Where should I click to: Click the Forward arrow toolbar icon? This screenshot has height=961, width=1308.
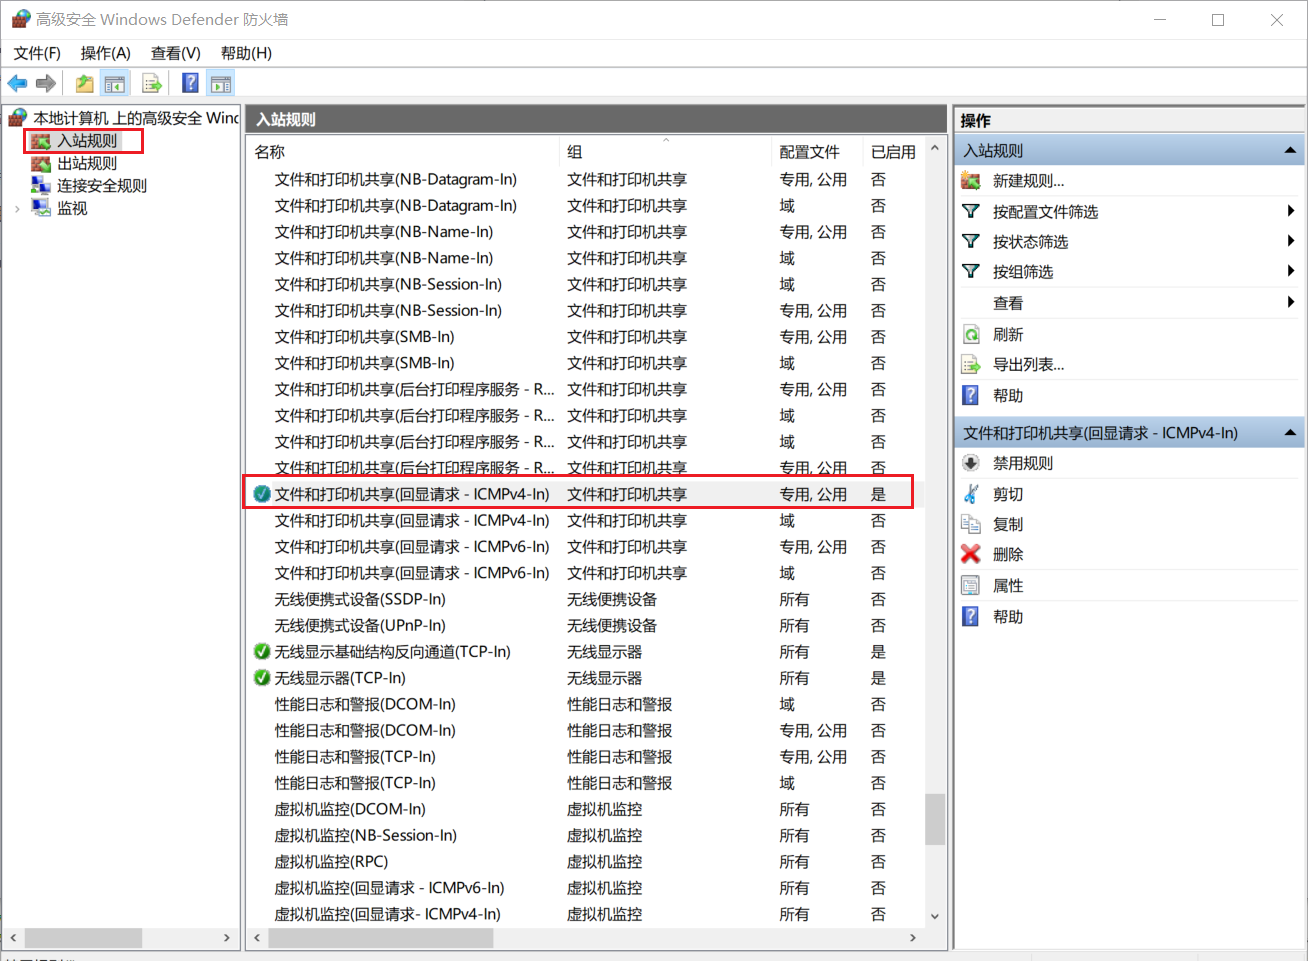46,84
